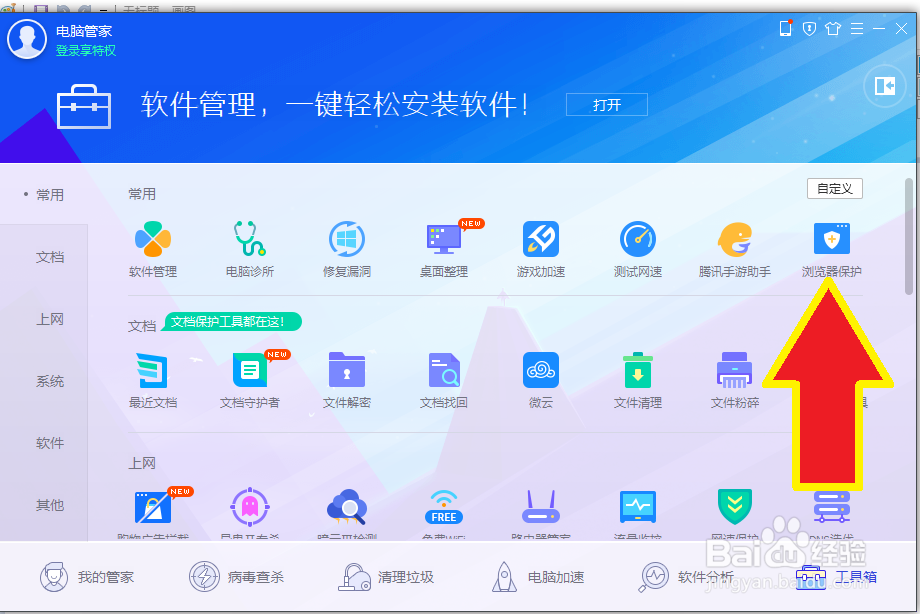Image resolution: width=920 pixels, height=614 pixels.
Task: Open 文件粉碎 shredder tool
Action: point(735,380)
